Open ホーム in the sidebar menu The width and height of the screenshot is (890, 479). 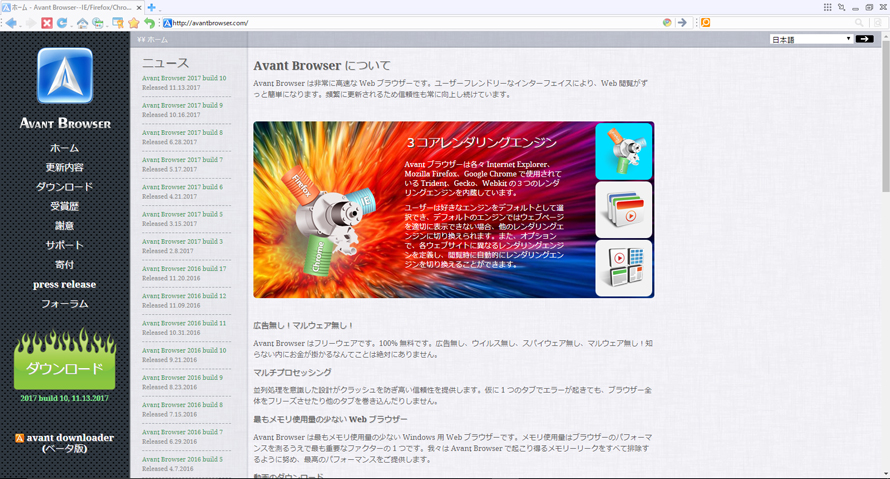tap(64, 148)
